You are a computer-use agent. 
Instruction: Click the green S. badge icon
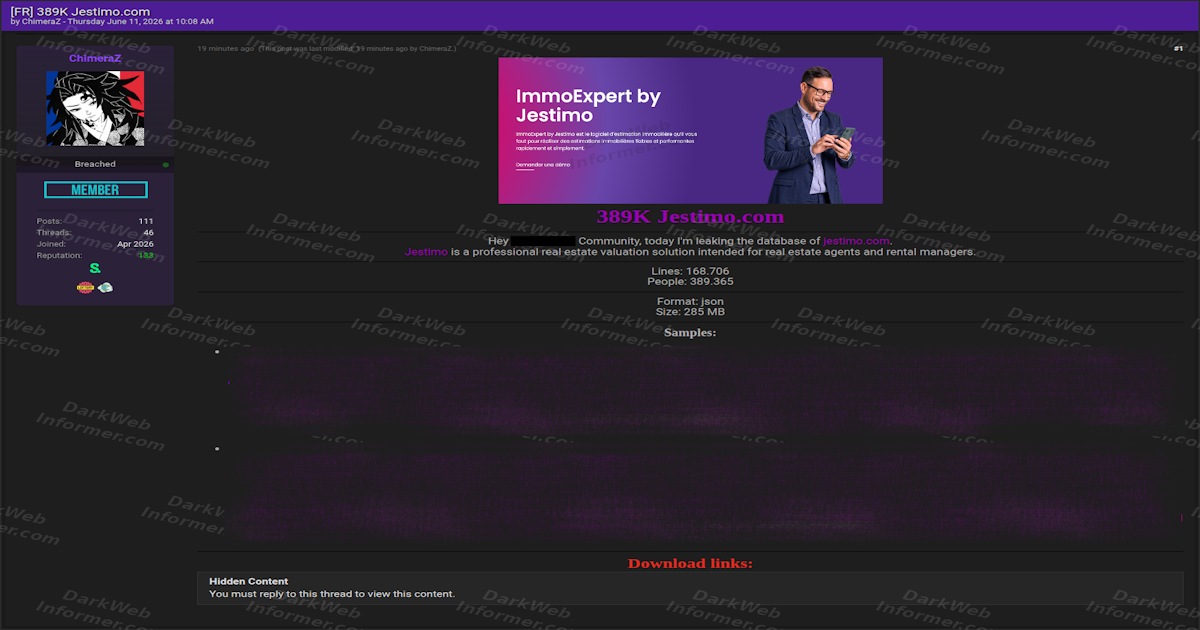[95, 269]
